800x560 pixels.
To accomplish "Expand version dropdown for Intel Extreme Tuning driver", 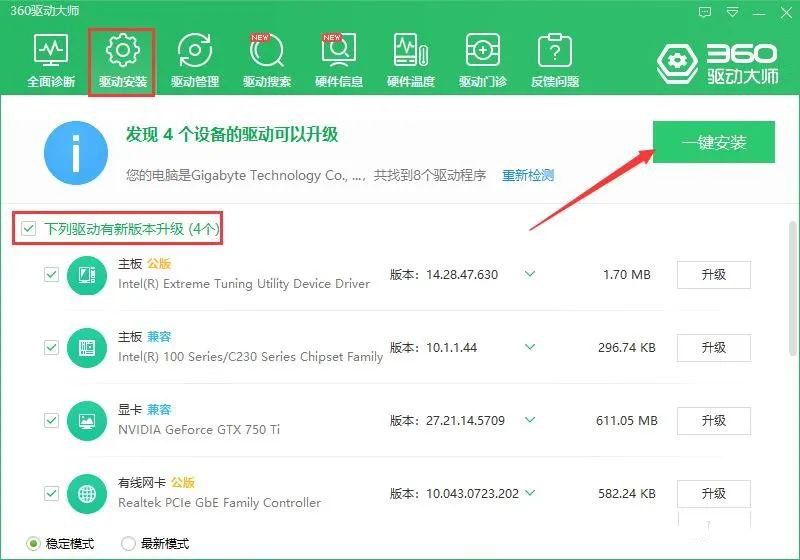I will pyautogui.click(x=530, y=274).
